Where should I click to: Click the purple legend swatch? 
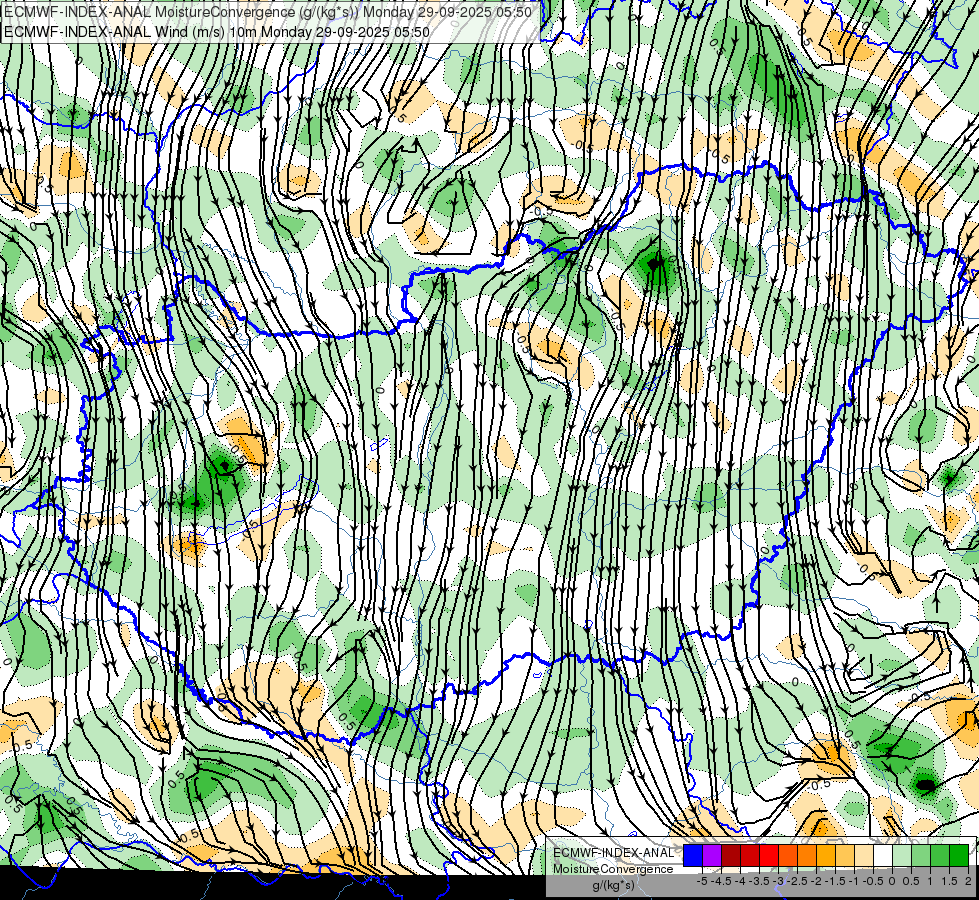tap(712, 855)
